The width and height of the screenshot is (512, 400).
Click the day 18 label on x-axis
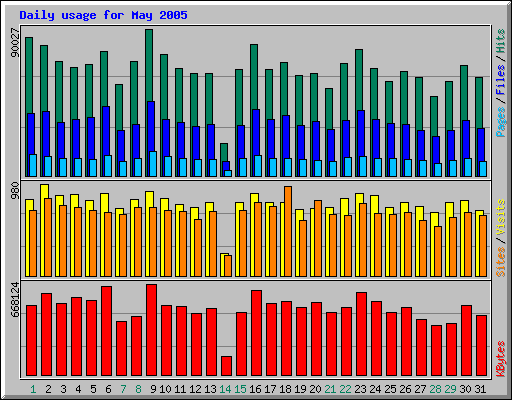[285, 389]
